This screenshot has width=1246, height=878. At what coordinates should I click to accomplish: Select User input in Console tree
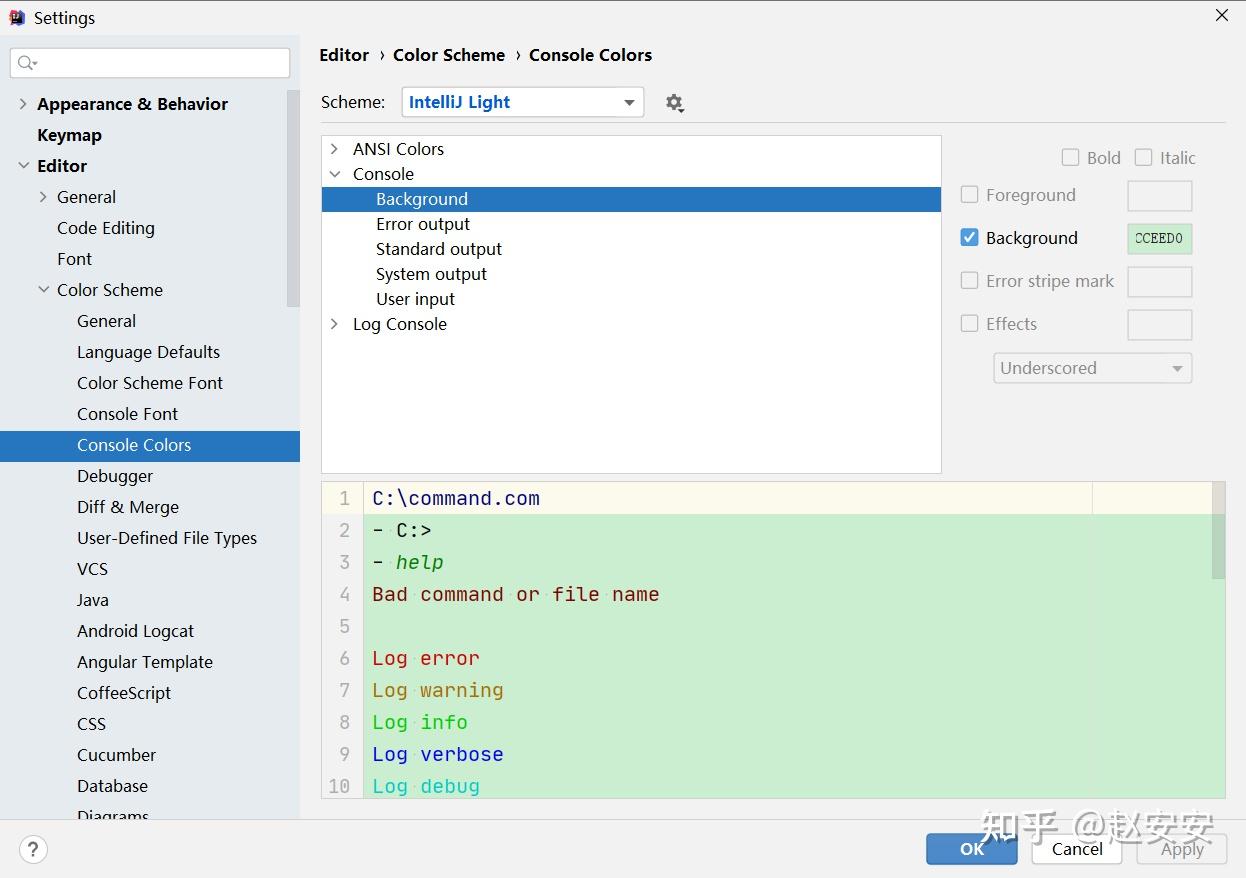[x=415, y=299]
